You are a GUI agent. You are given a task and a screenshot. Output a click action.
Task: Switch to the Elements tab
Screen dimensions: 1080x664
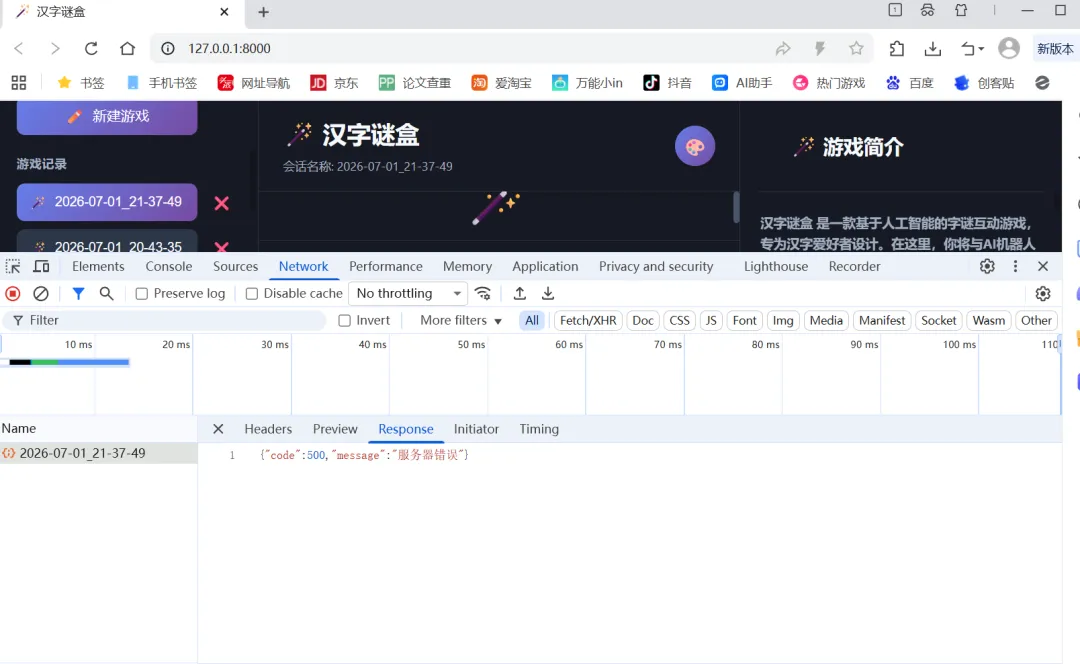pos(98,267)
